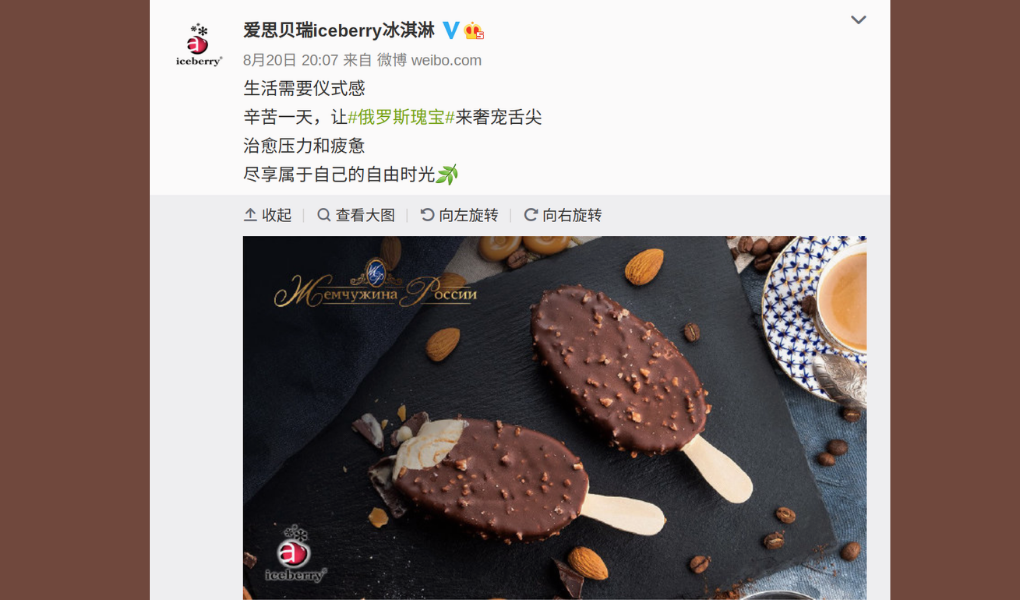Open the 8月20日 20:07 timestamp link

291,61
